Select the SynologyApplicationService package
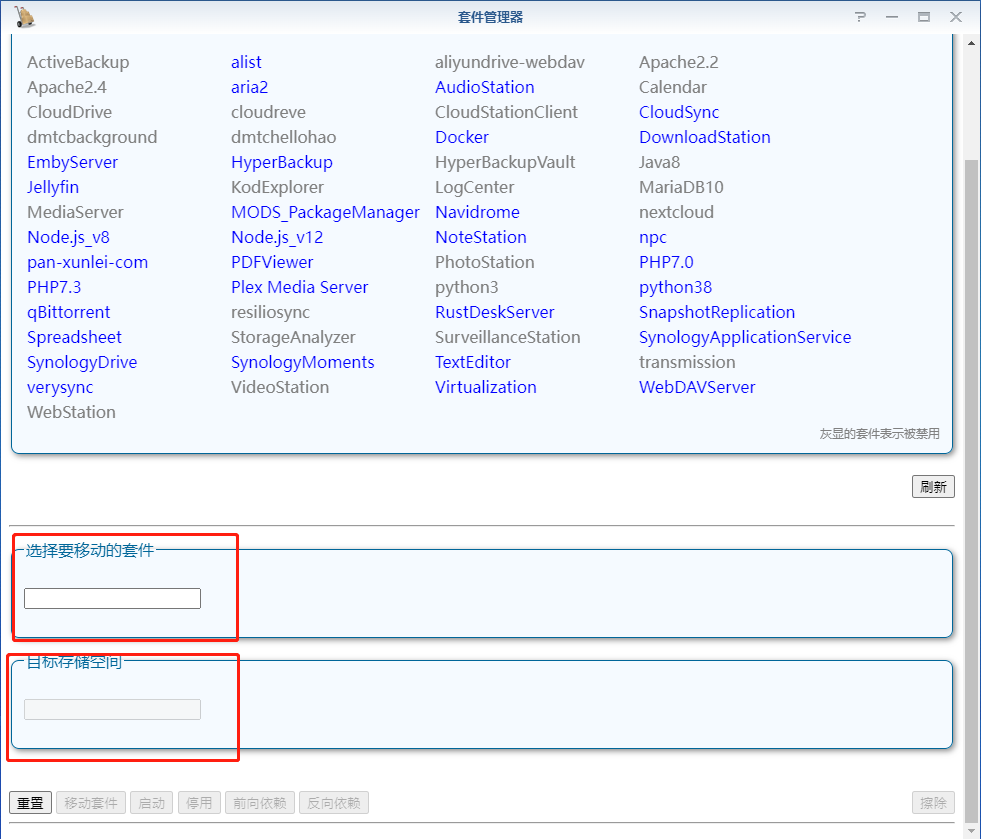 pyautogui.click(x=745, y=337)
